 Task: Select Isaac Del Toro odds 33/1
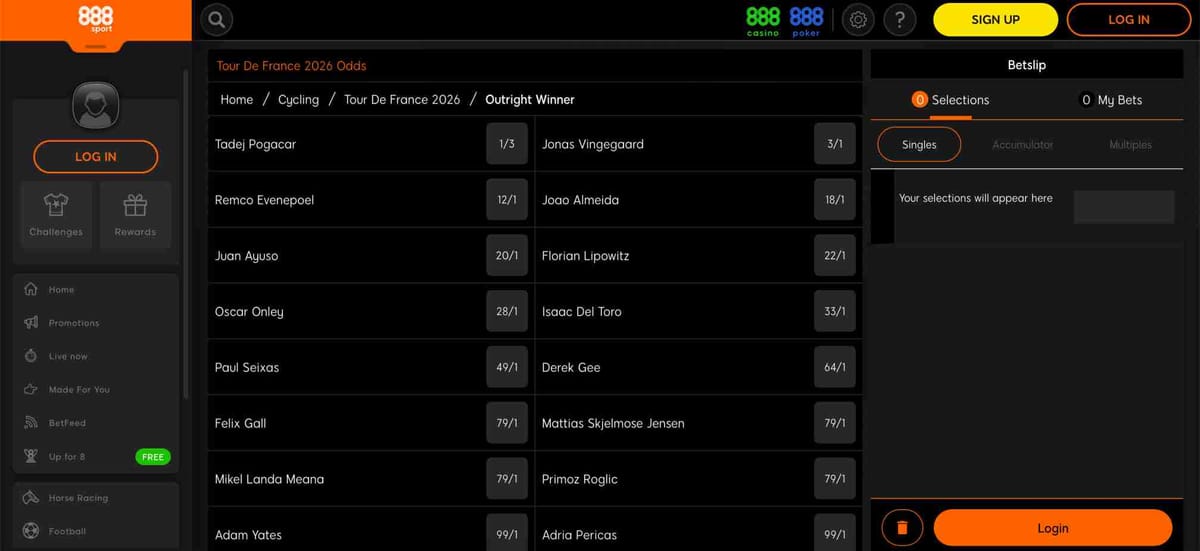835,312
